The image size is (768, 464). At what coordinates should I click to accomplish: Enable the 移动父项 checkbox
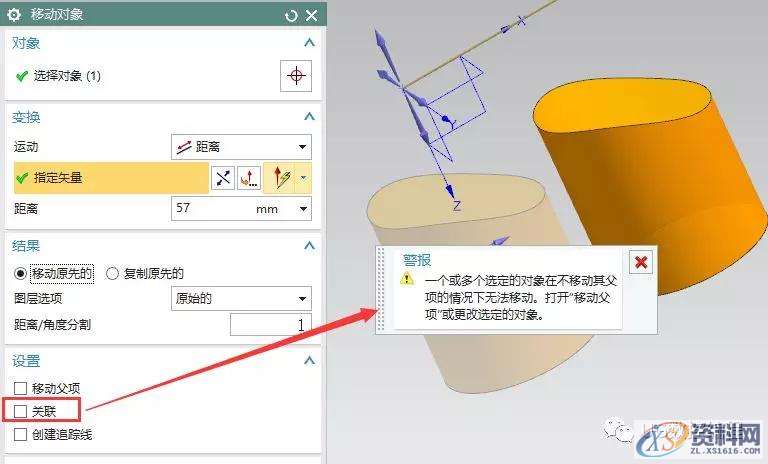[21, 388]
